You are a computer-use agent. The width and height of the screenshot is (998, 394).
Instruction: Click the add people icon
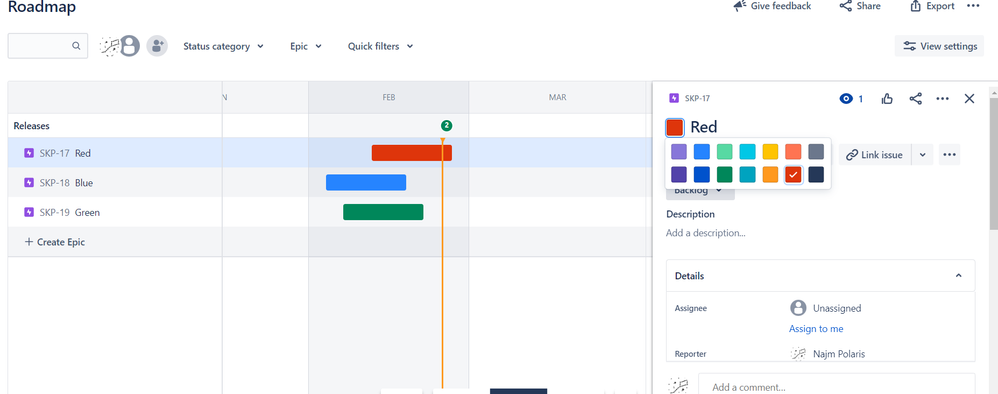(157, 46)
